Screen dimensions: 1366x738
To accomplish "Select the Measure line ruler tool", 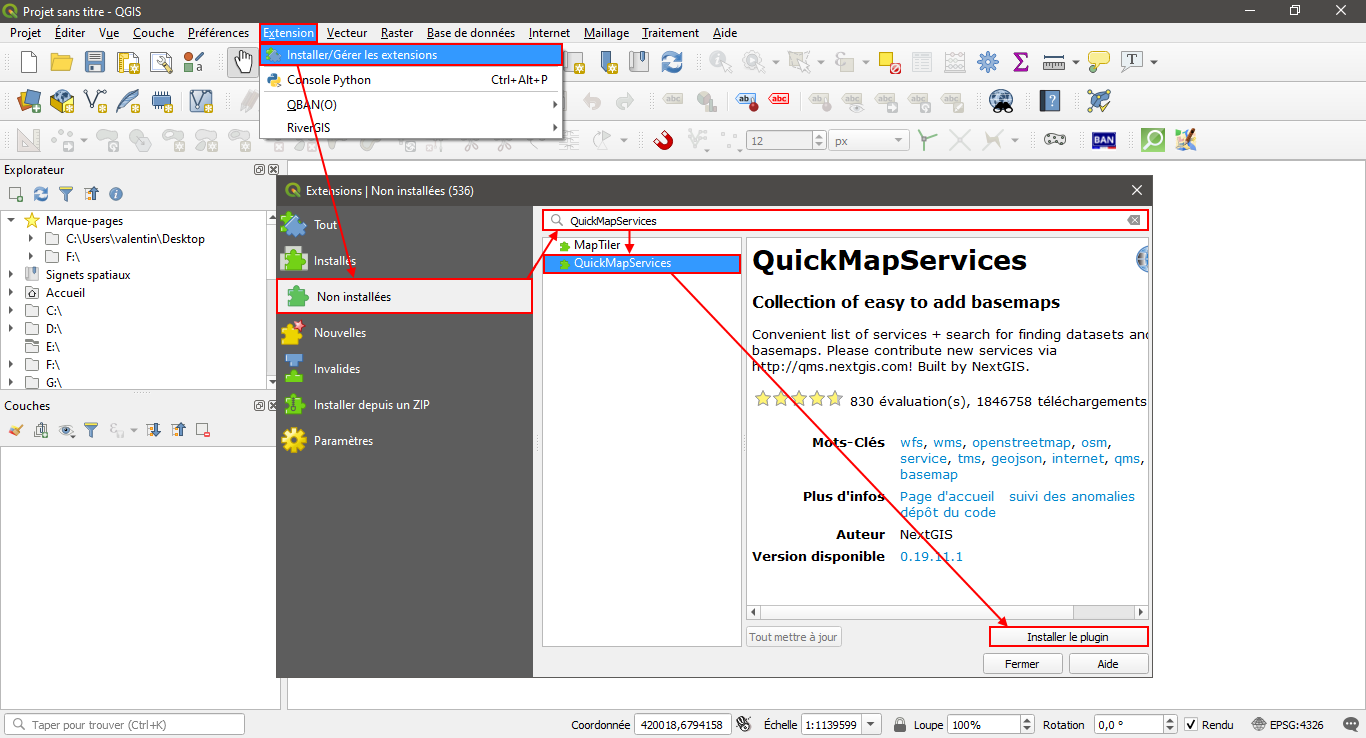I will coord(1053,62).
